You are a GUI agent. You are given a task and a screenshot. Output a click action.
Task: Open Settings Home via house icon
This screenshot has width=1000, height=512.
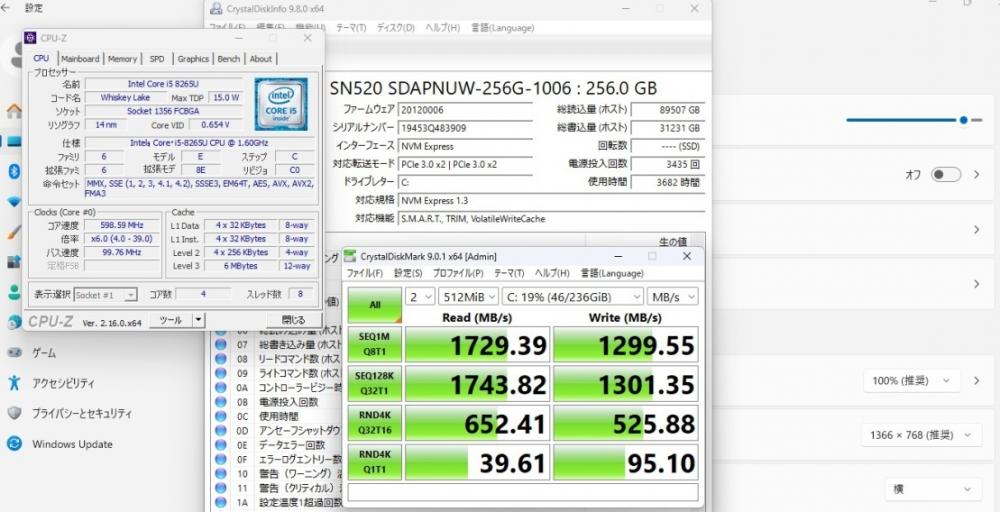13,112
